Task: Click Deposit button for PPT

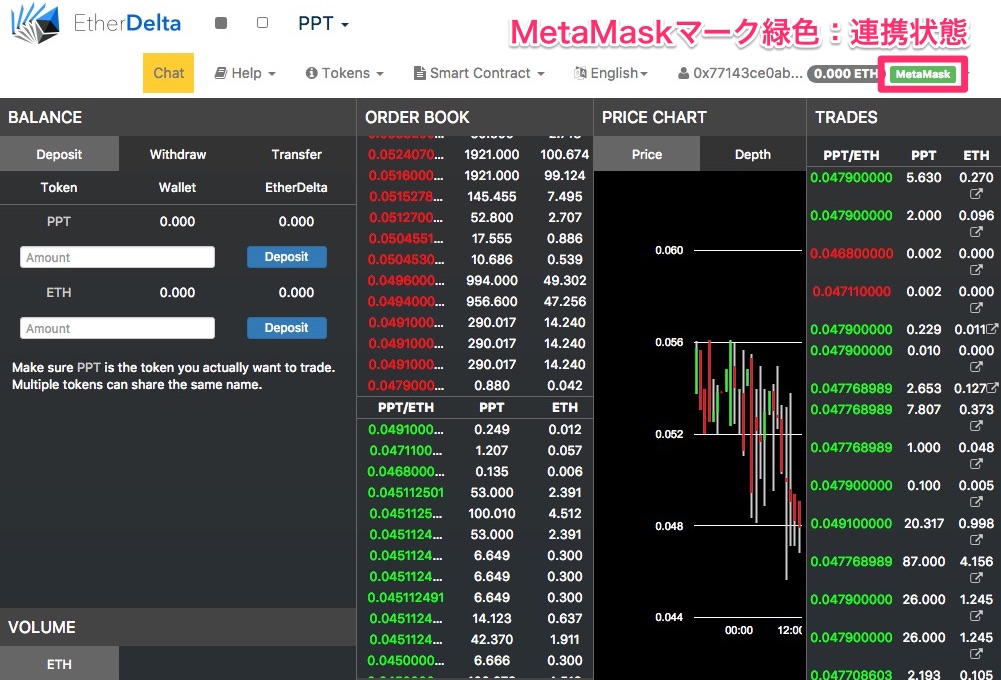Action: tap(287, 257)
